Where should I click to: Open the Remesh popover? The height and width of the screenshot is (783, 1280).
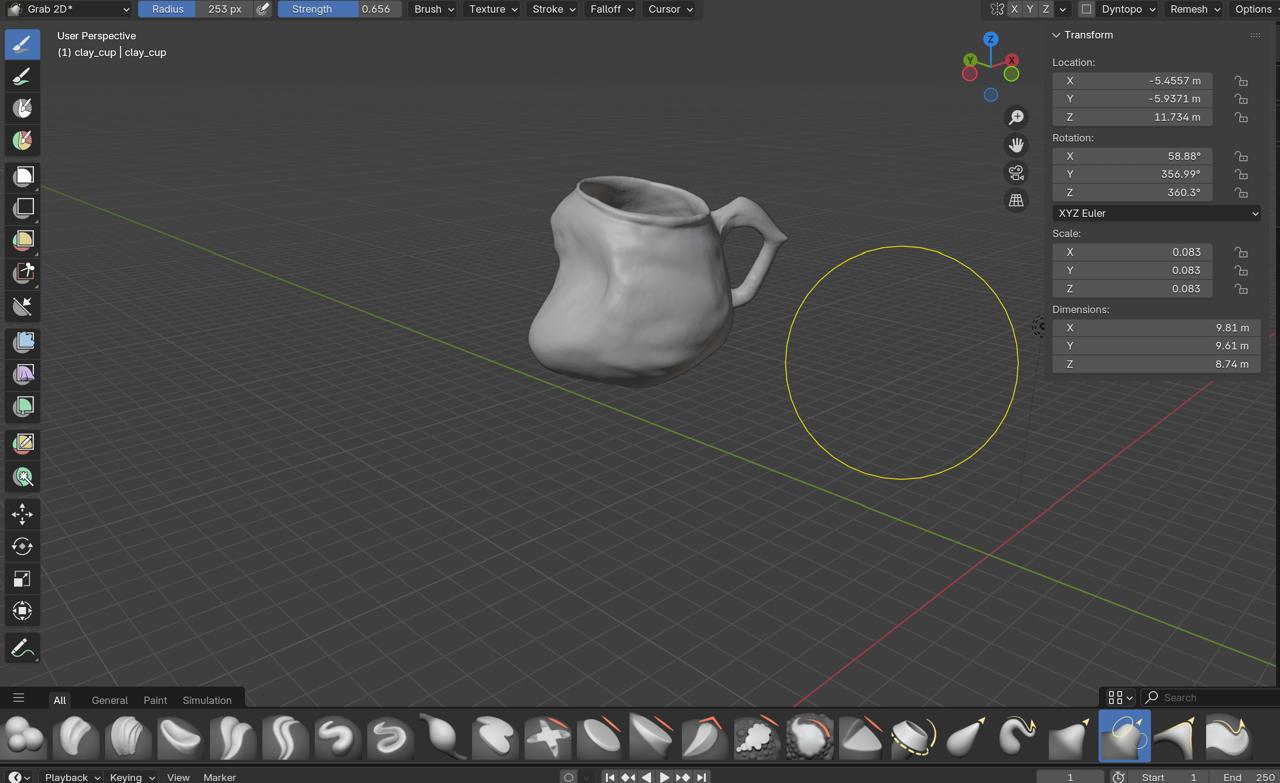pyautogui.click(x=1194, y=9)
